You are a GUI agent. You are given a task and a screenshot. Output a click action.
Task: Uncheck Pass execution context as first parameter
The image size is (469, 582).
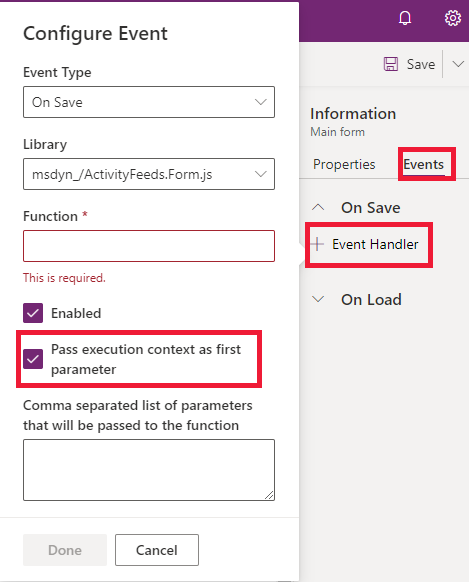(x=33, y=359)
